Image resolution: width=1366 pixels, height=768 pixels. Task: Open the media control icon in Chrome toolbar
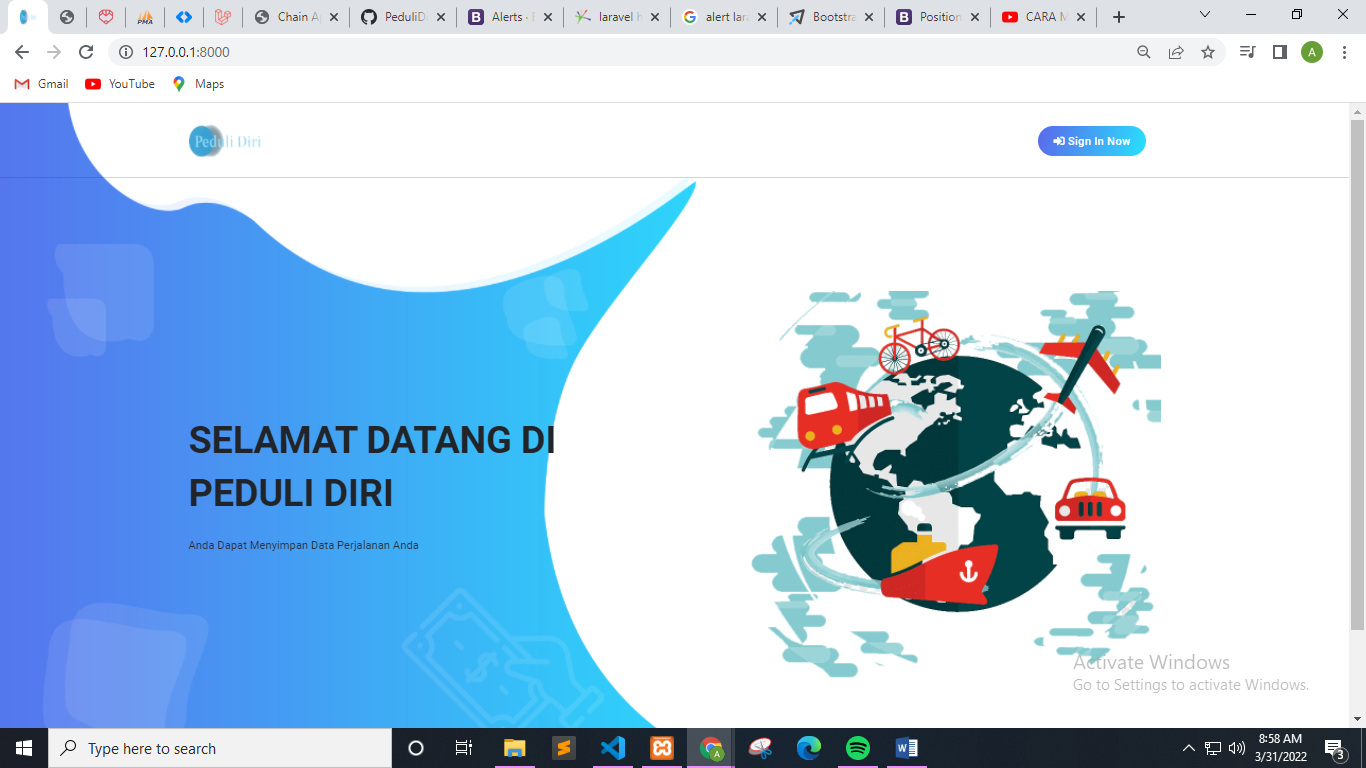click(1247, 52)
